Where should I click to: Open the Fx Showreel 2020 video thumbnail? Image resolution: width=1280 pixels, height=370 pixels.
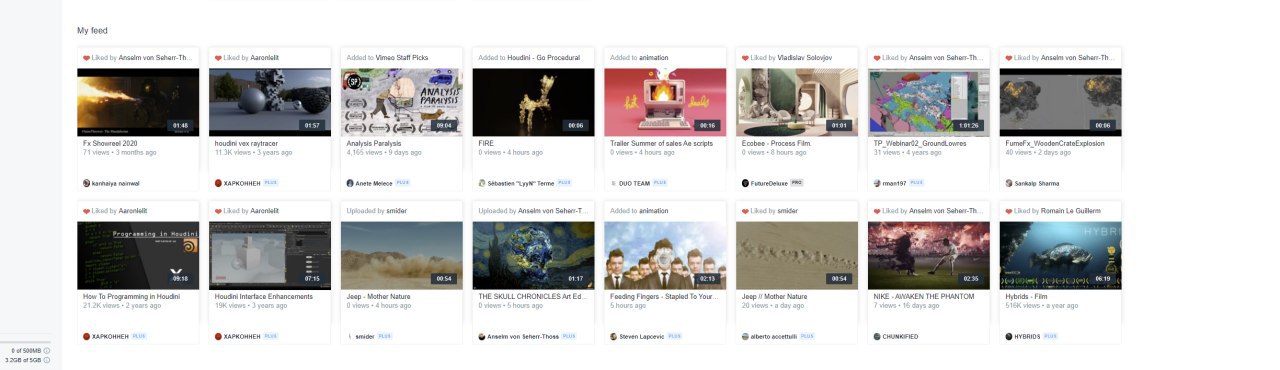tap(139, 102)
